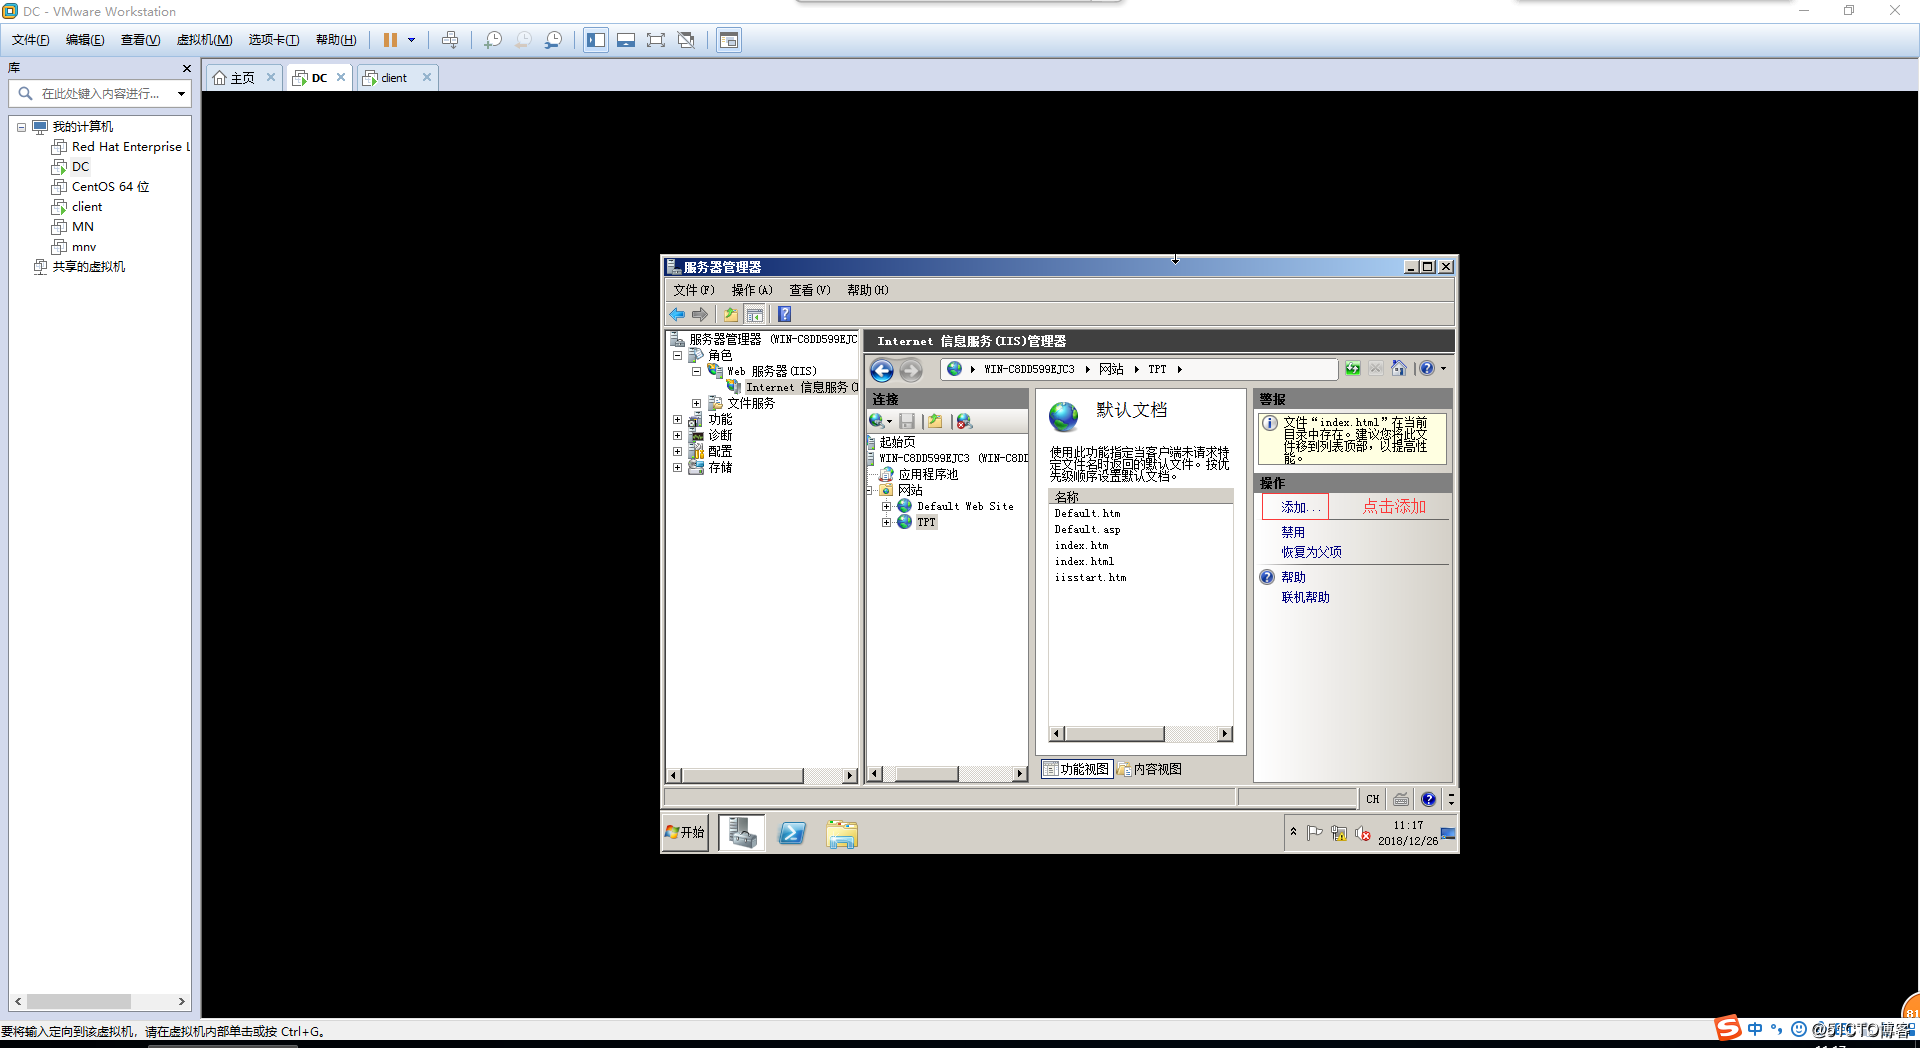Toggle the library sidebar view icon
Viewport: 1920px width, 1048px height.
pyautogui.click(x=596, y=40)
